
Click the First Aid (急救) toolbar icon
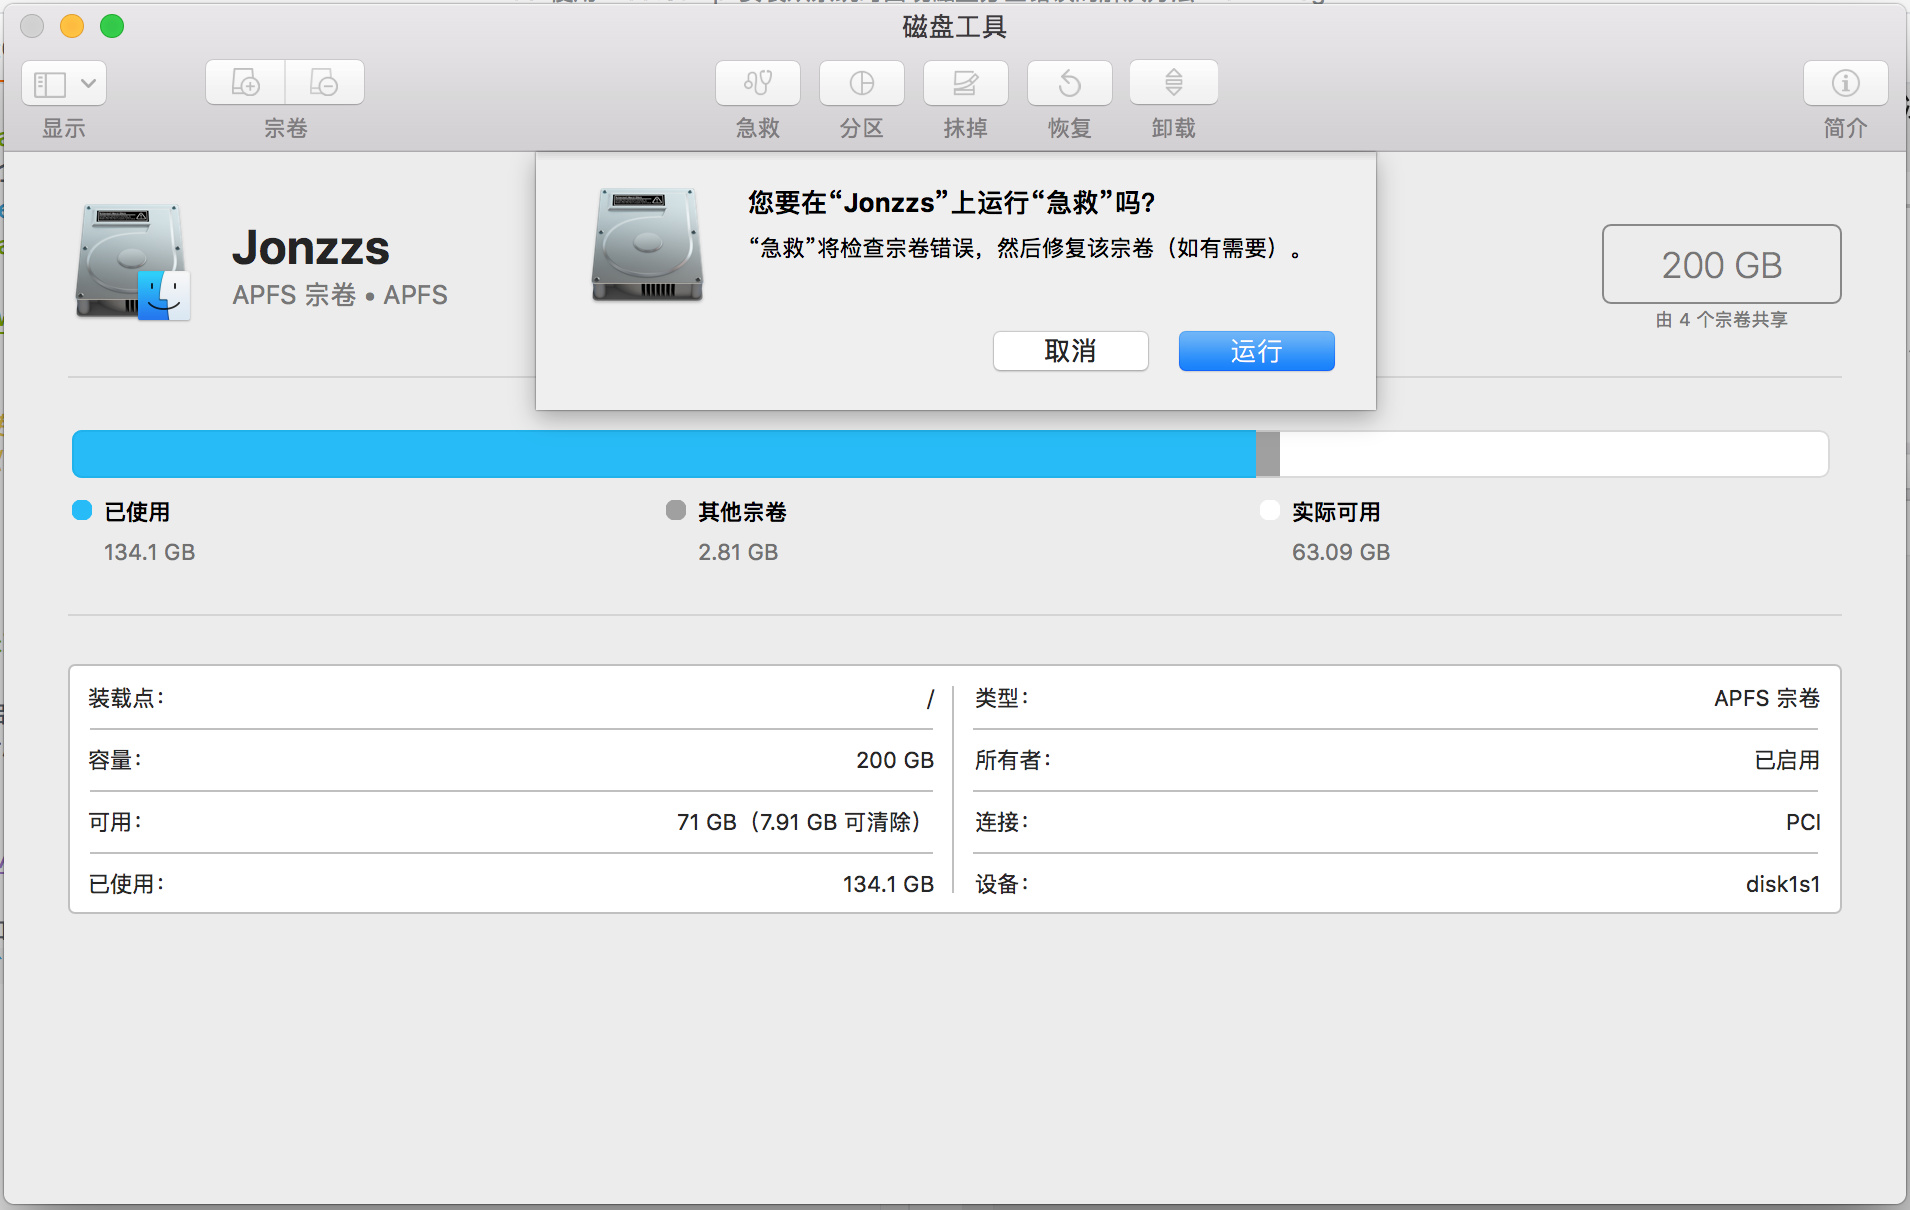757,83
